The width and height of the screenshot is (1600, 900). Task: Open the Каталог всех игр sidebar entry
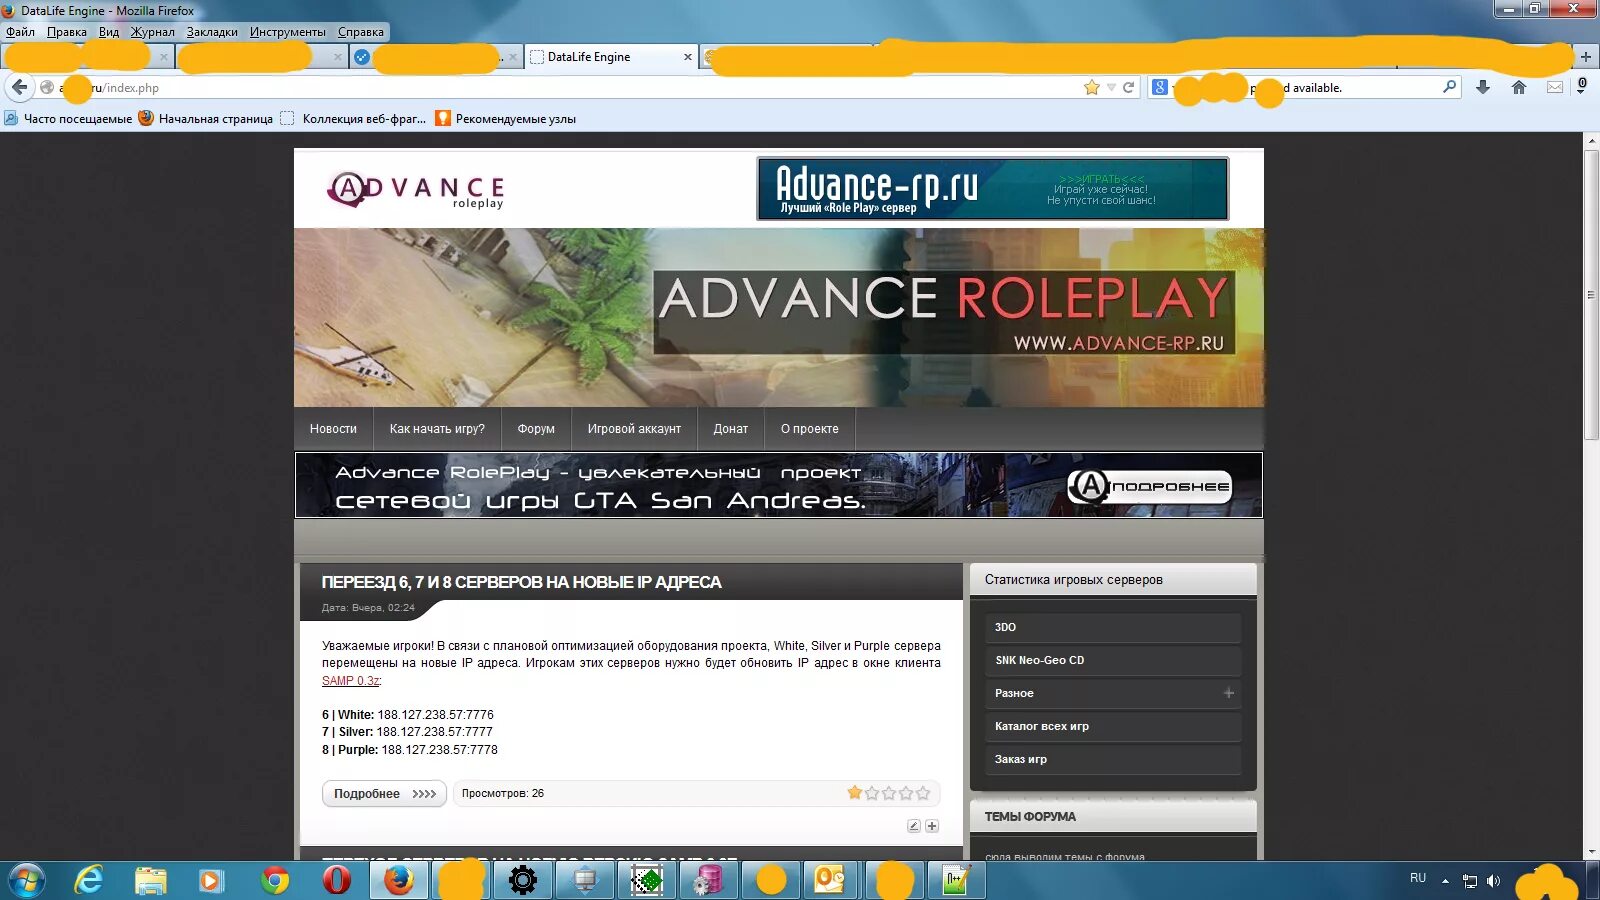coord(1113,727)
